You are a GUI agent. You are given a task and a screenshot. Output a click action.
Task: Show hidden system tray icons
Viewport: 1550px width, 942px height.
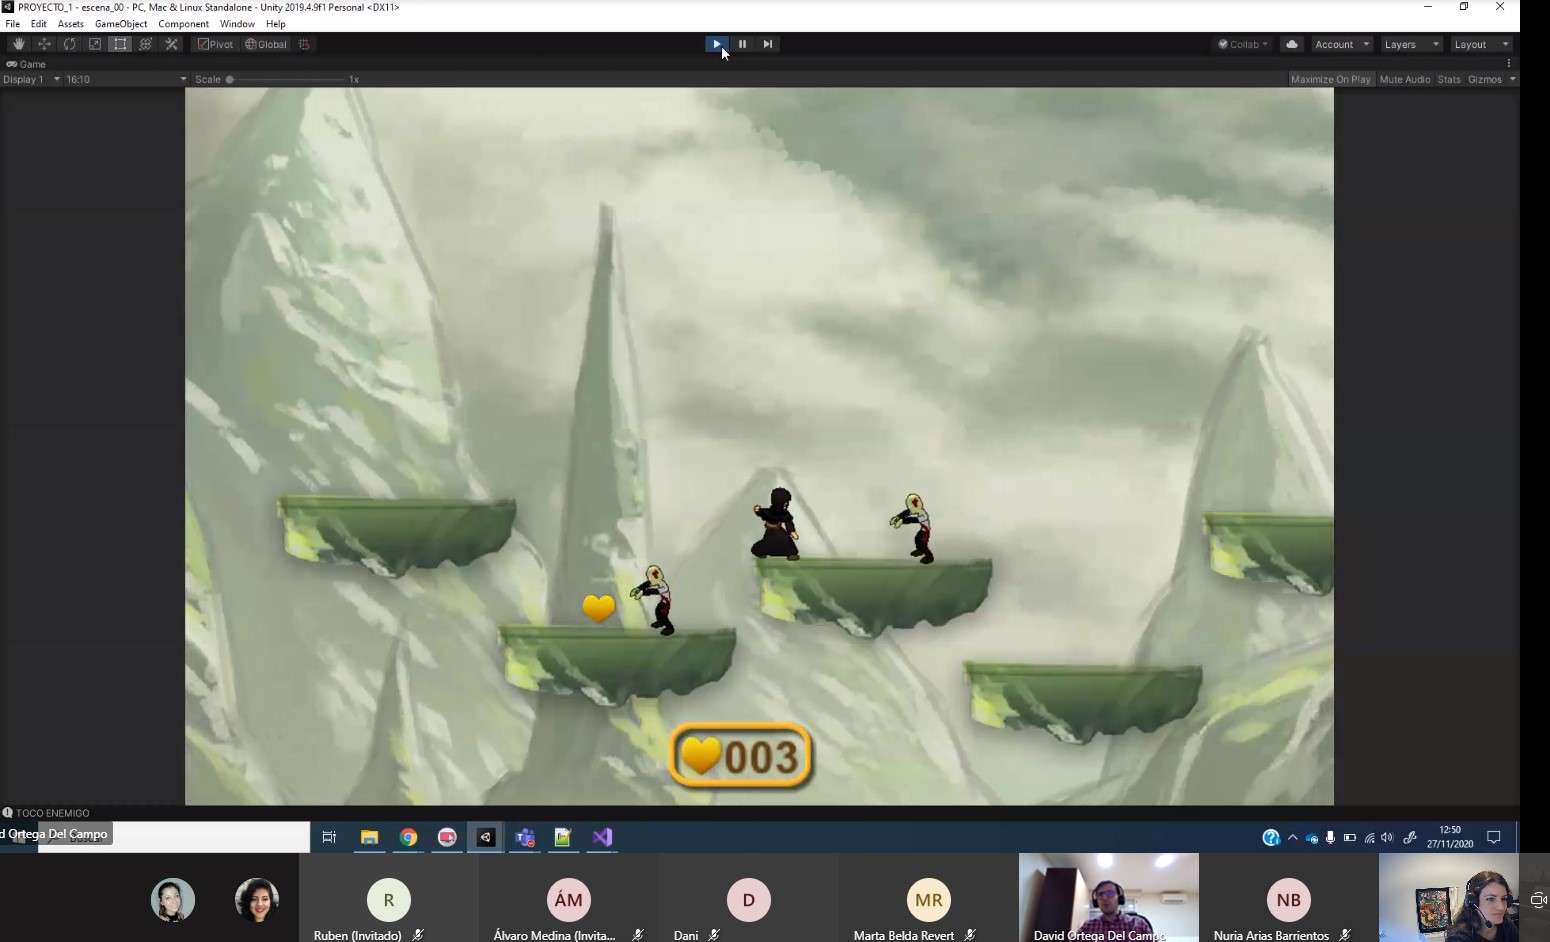(1293, 838)
